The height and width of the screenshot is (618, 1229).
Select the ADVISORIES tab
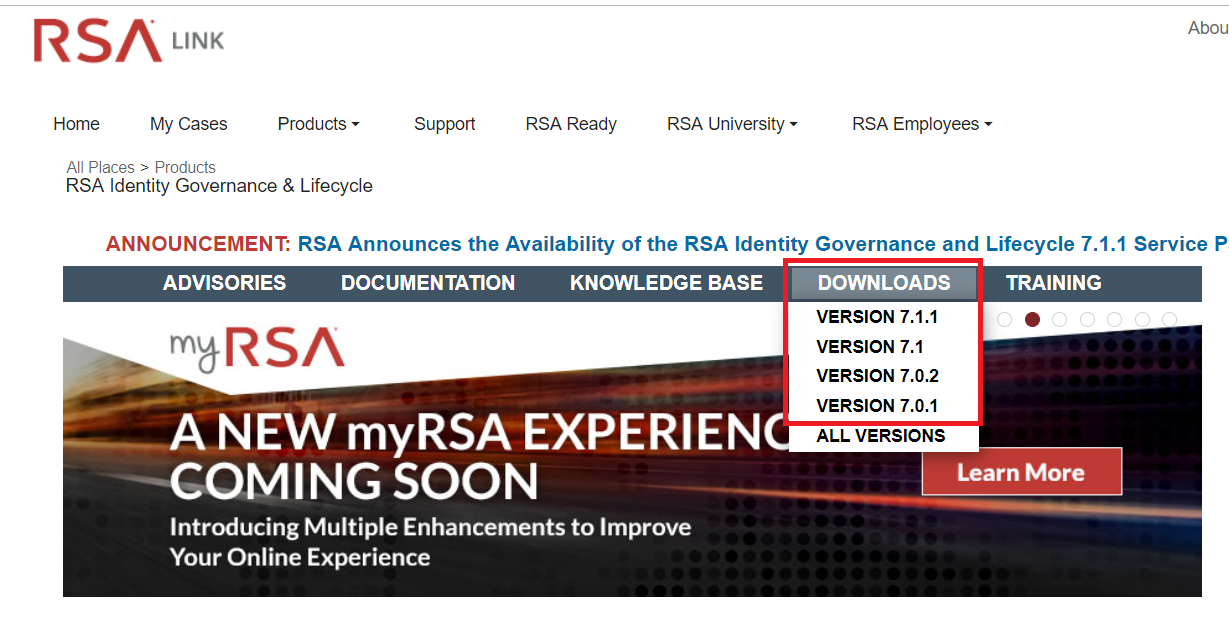click(223, 283)
